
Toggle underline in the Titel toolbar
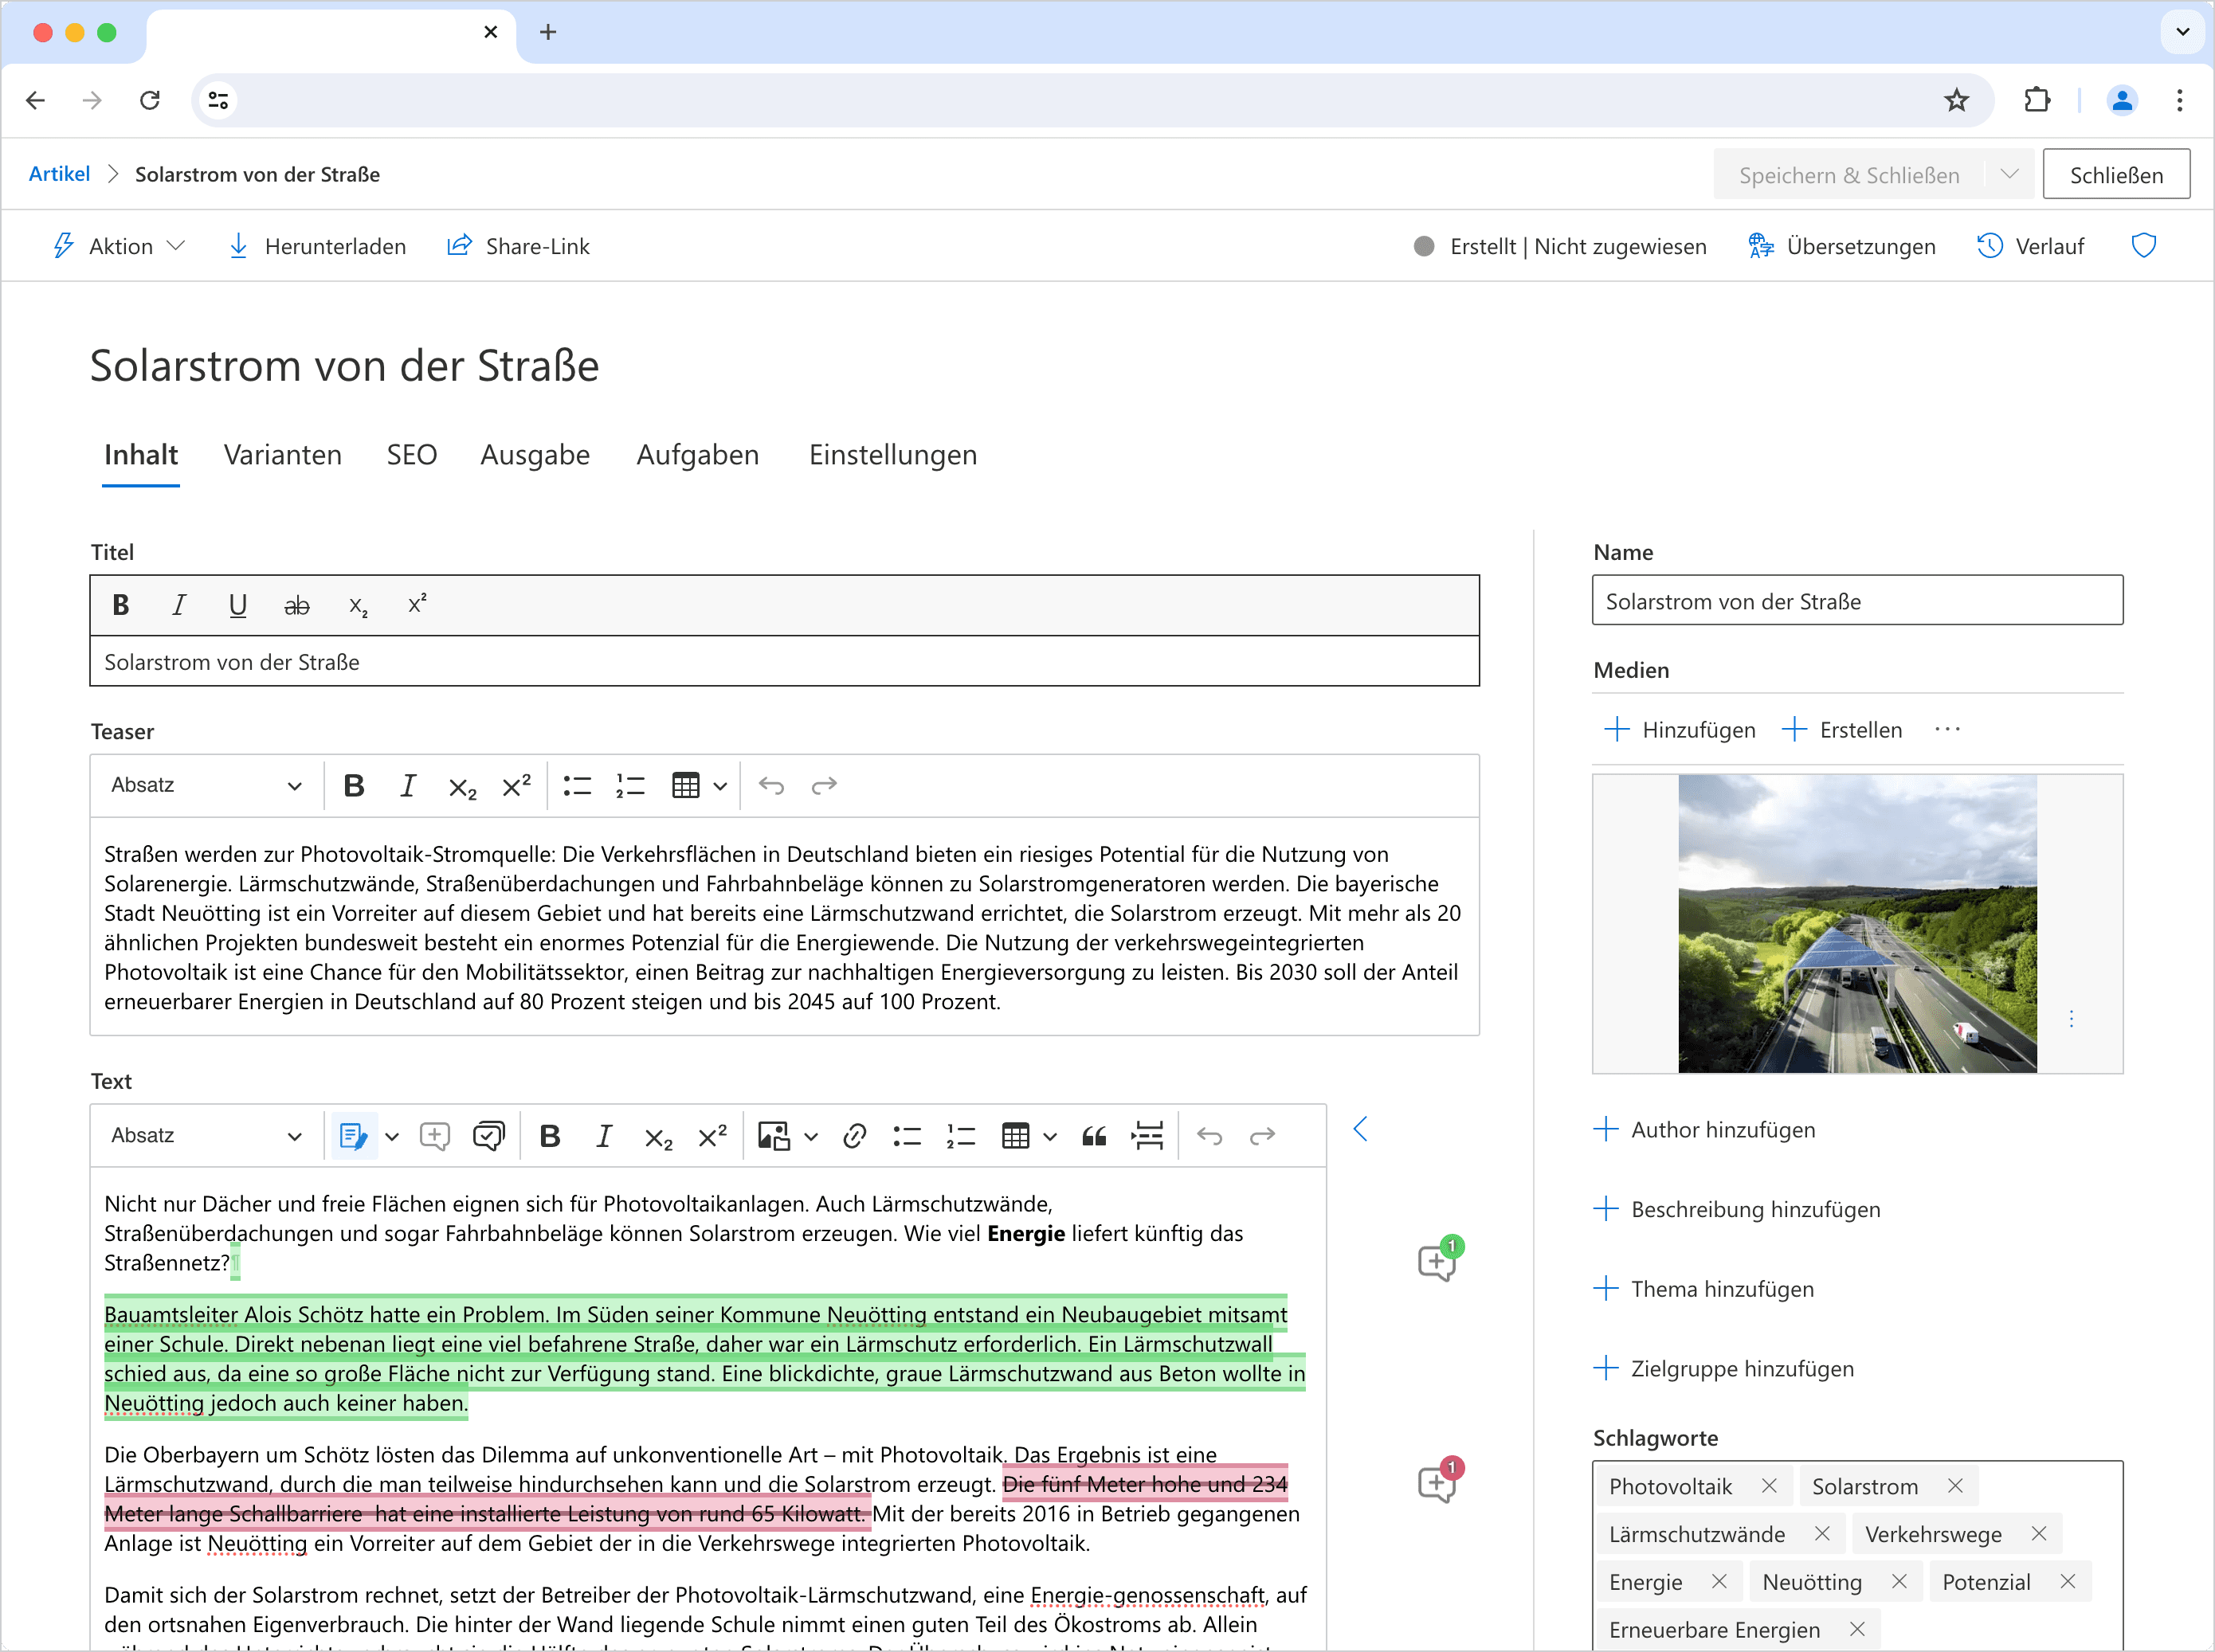237,606
